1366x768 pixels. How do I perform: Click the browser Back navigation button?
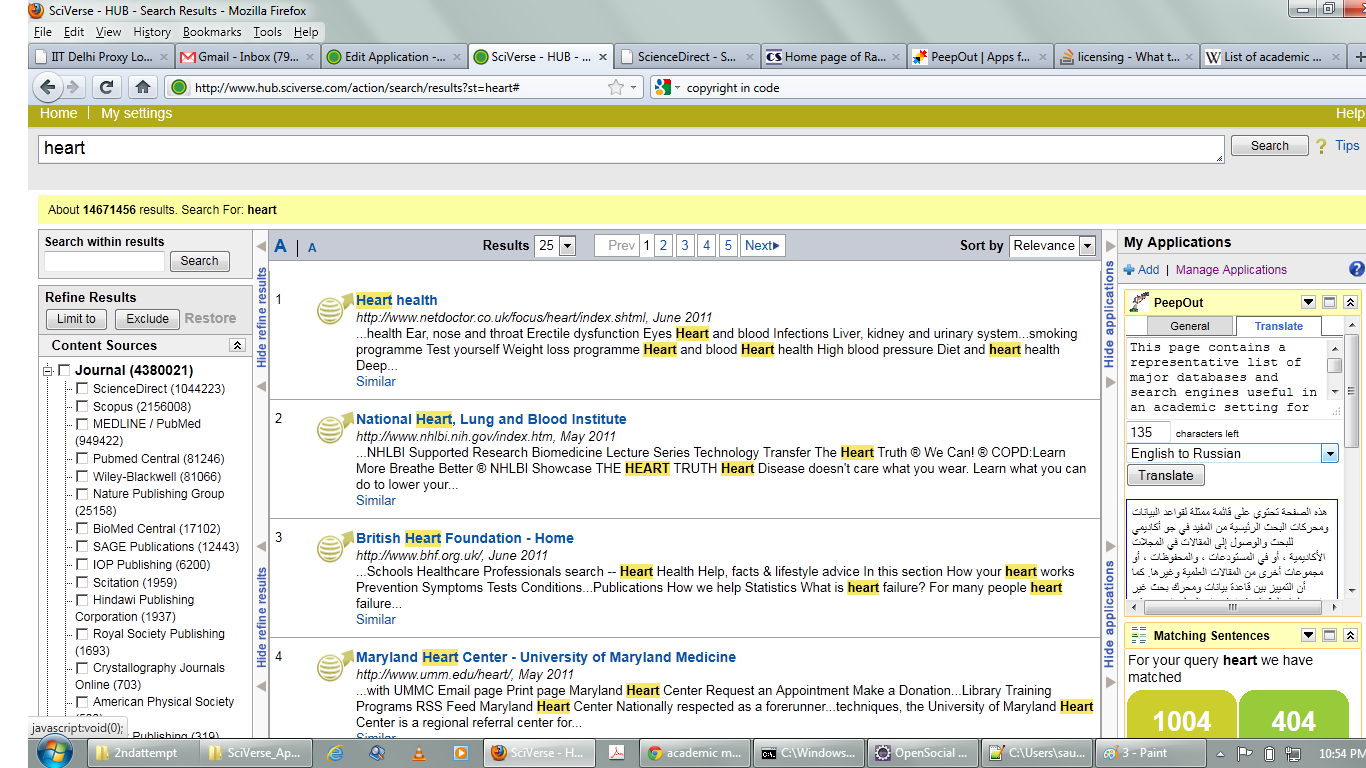[x=48, y=87]
